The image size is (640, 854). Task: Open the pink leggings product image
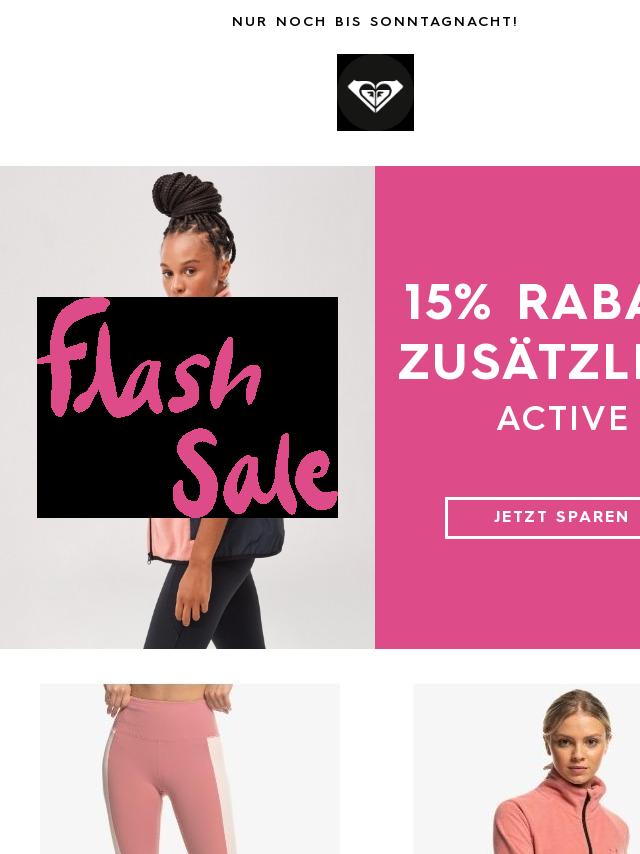point(190,769)
